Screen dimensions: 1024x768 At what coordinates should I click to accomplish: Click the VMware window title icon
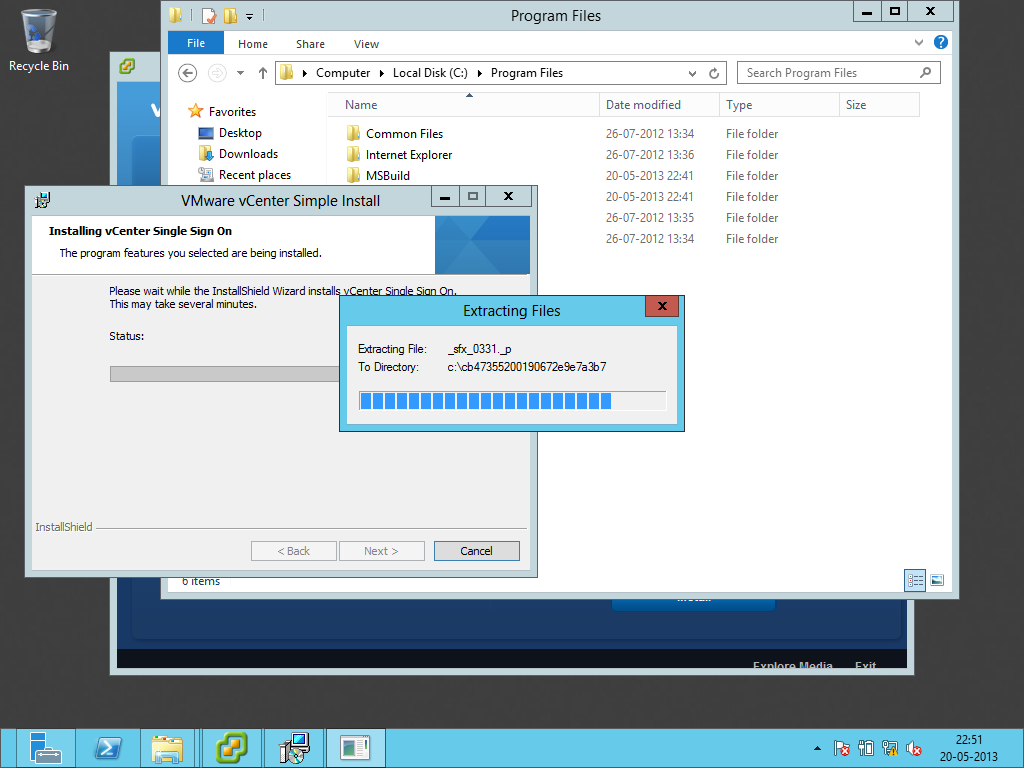pos(127,66)
